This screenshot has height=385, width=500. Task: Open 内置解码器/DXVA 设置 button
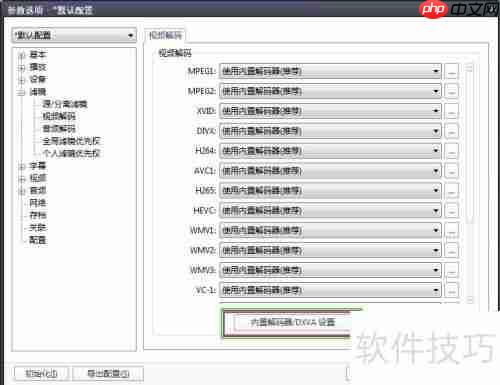click(x=292, y=322)
